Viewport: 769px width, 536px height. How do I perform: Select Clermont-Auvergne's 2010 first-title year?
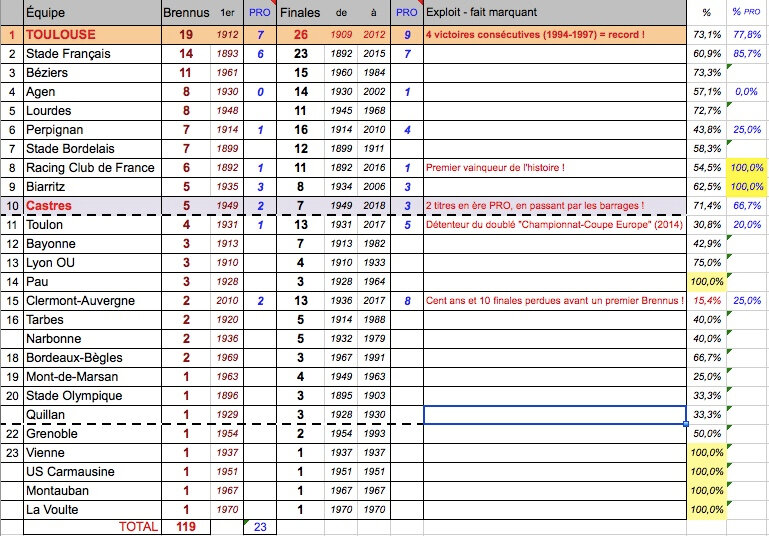(227, 301)
